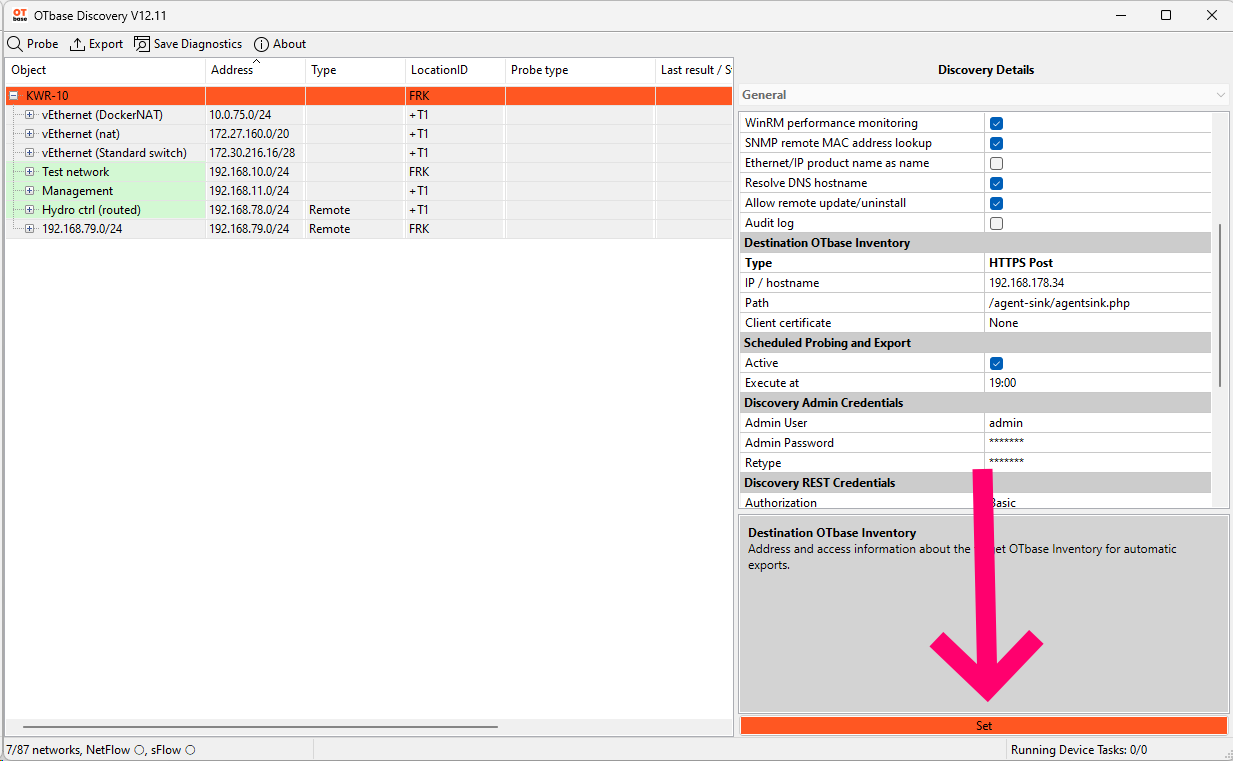Expand vEthernet (DockerNAT) node
This screenshot has width=1233, height=761.
(x=30, y=115)
